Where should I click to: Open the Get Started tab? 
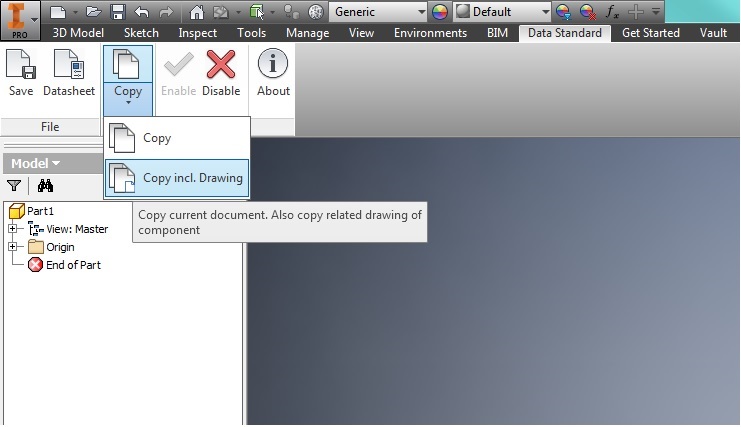click(x=651, y=33)
